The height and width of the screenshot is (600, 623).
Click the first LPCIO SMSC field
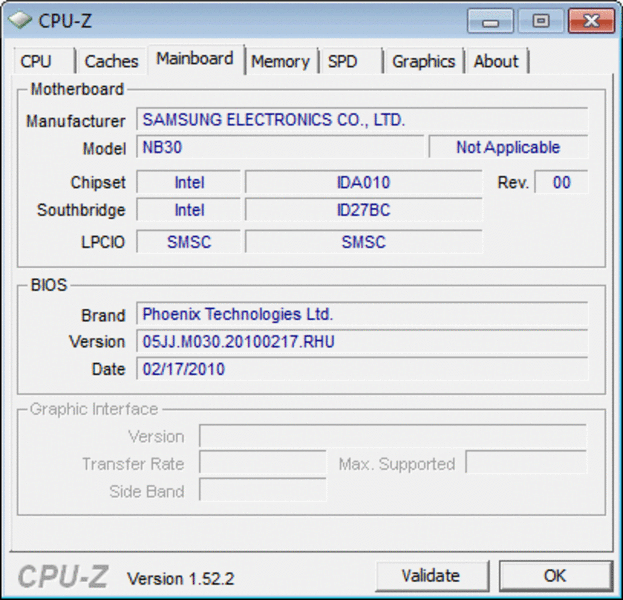[x=189, y=242]
